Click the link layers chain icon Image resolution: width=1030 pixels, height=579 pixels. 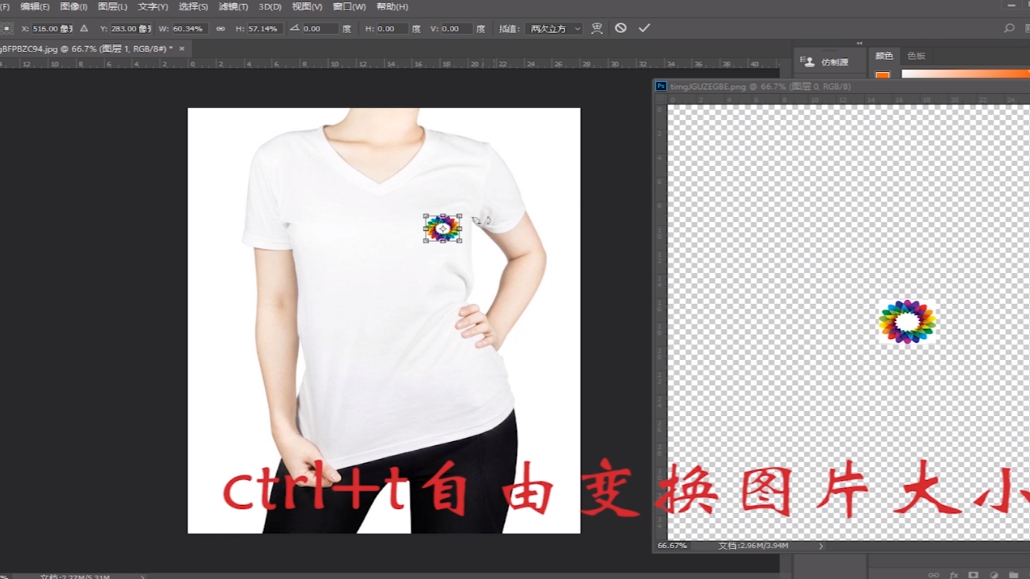point(932,573)
